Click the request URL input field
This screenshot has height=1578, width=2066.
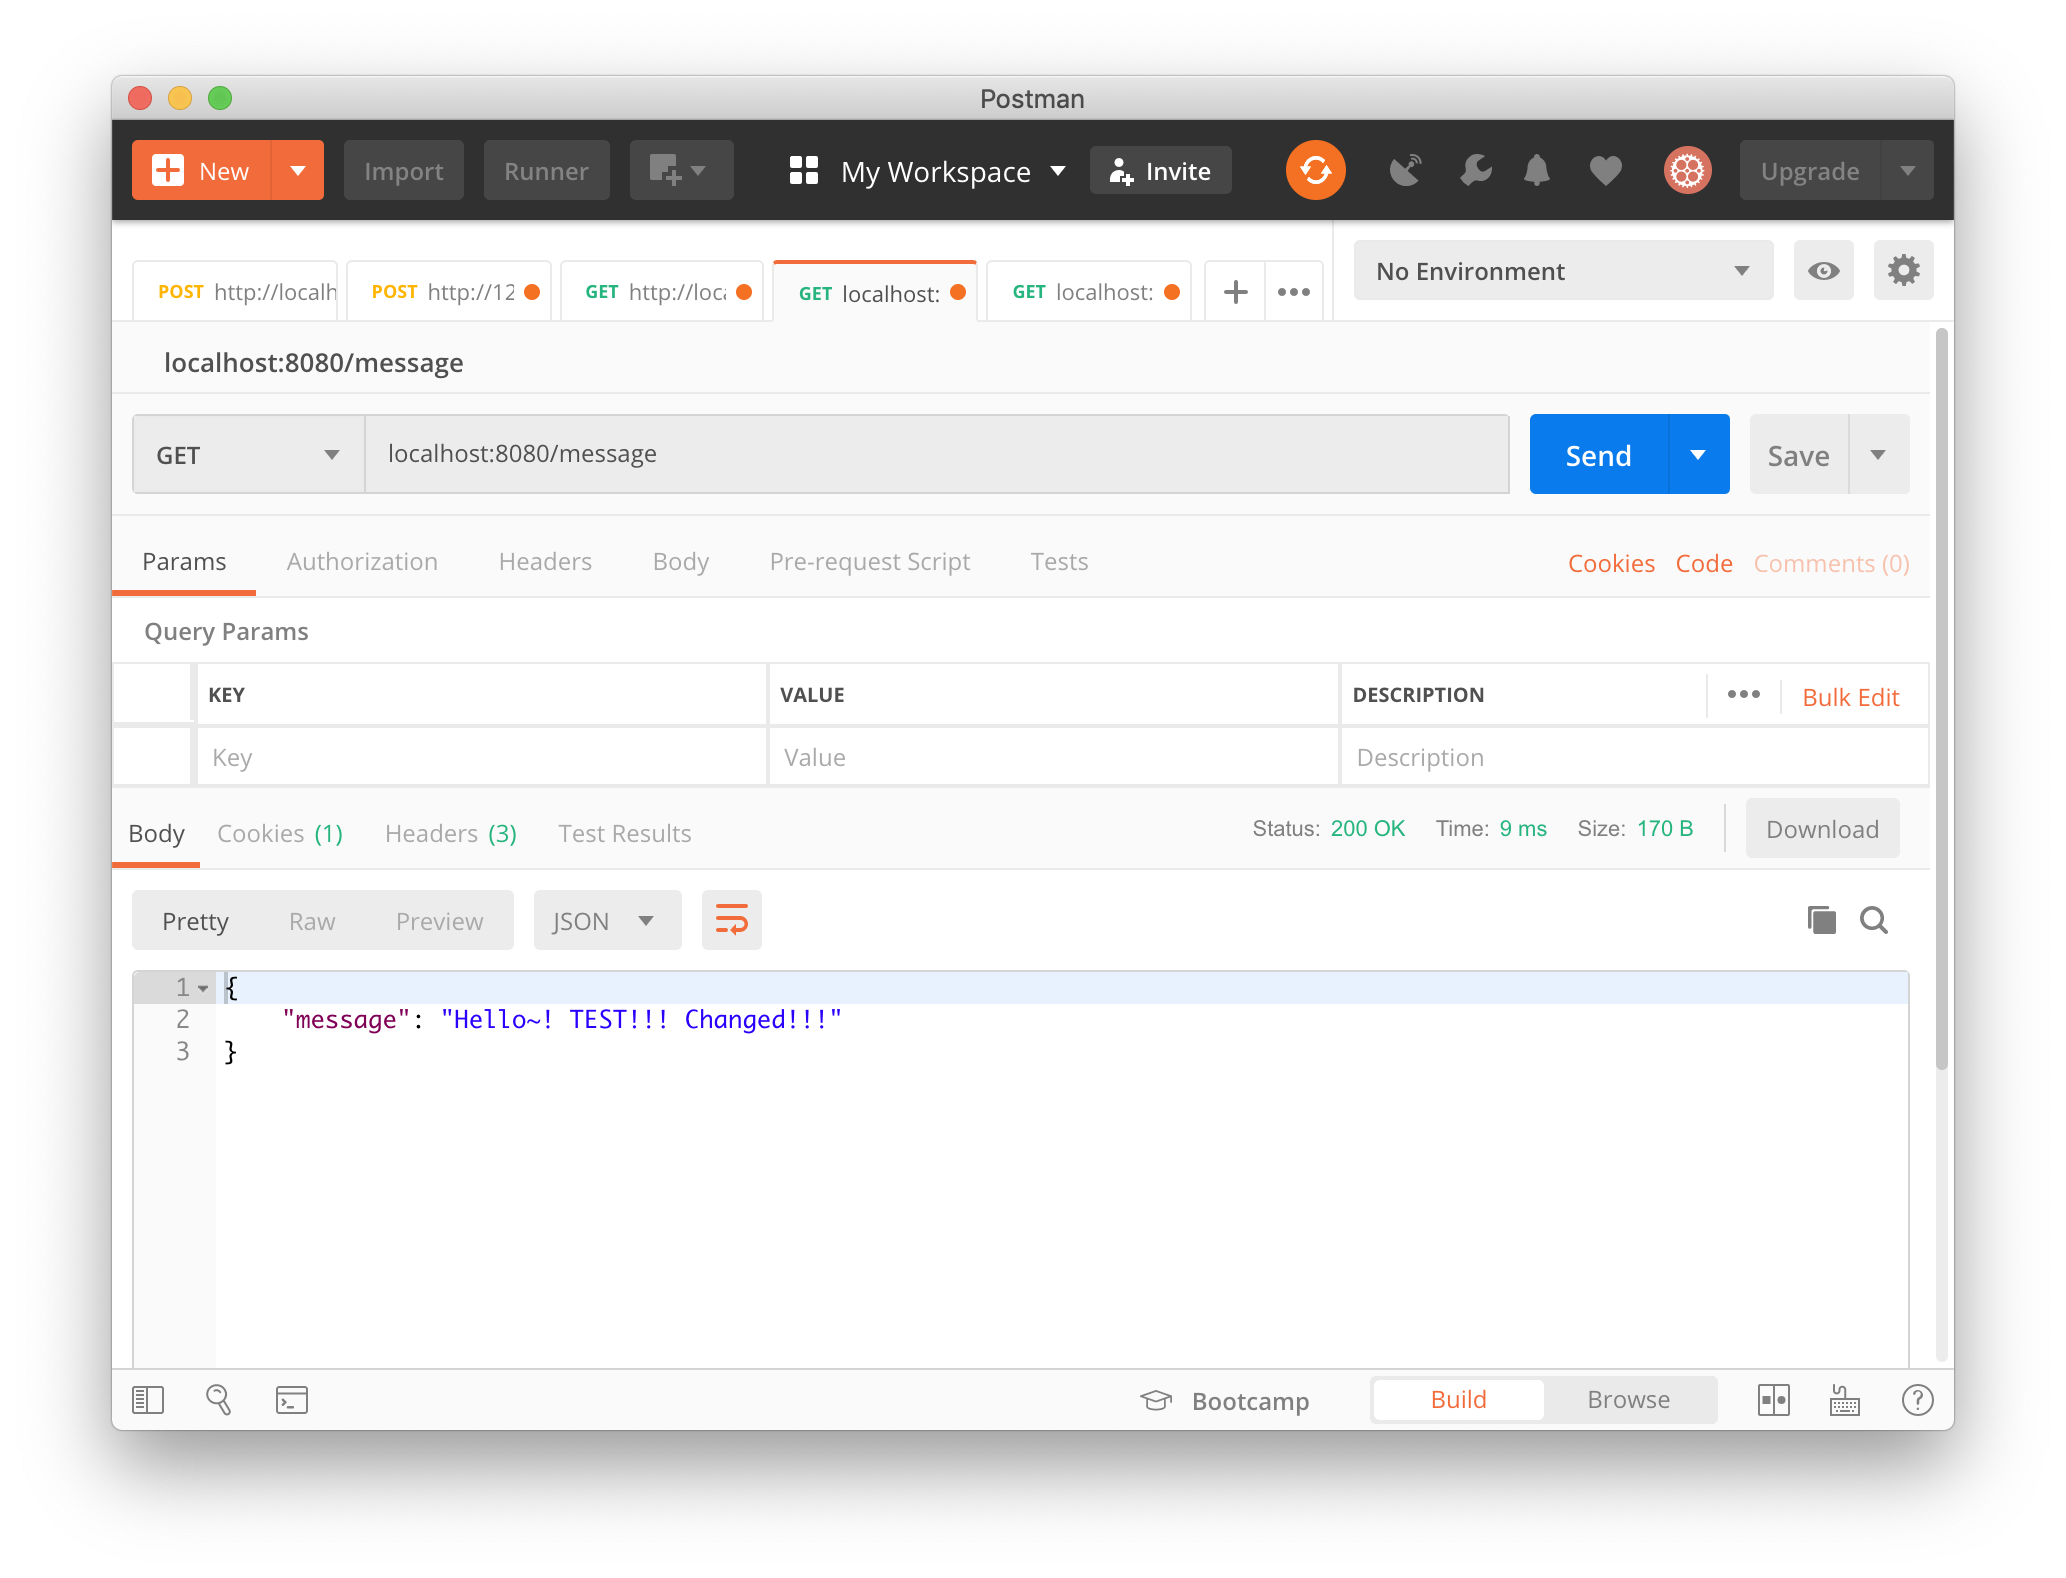[936, 455]
